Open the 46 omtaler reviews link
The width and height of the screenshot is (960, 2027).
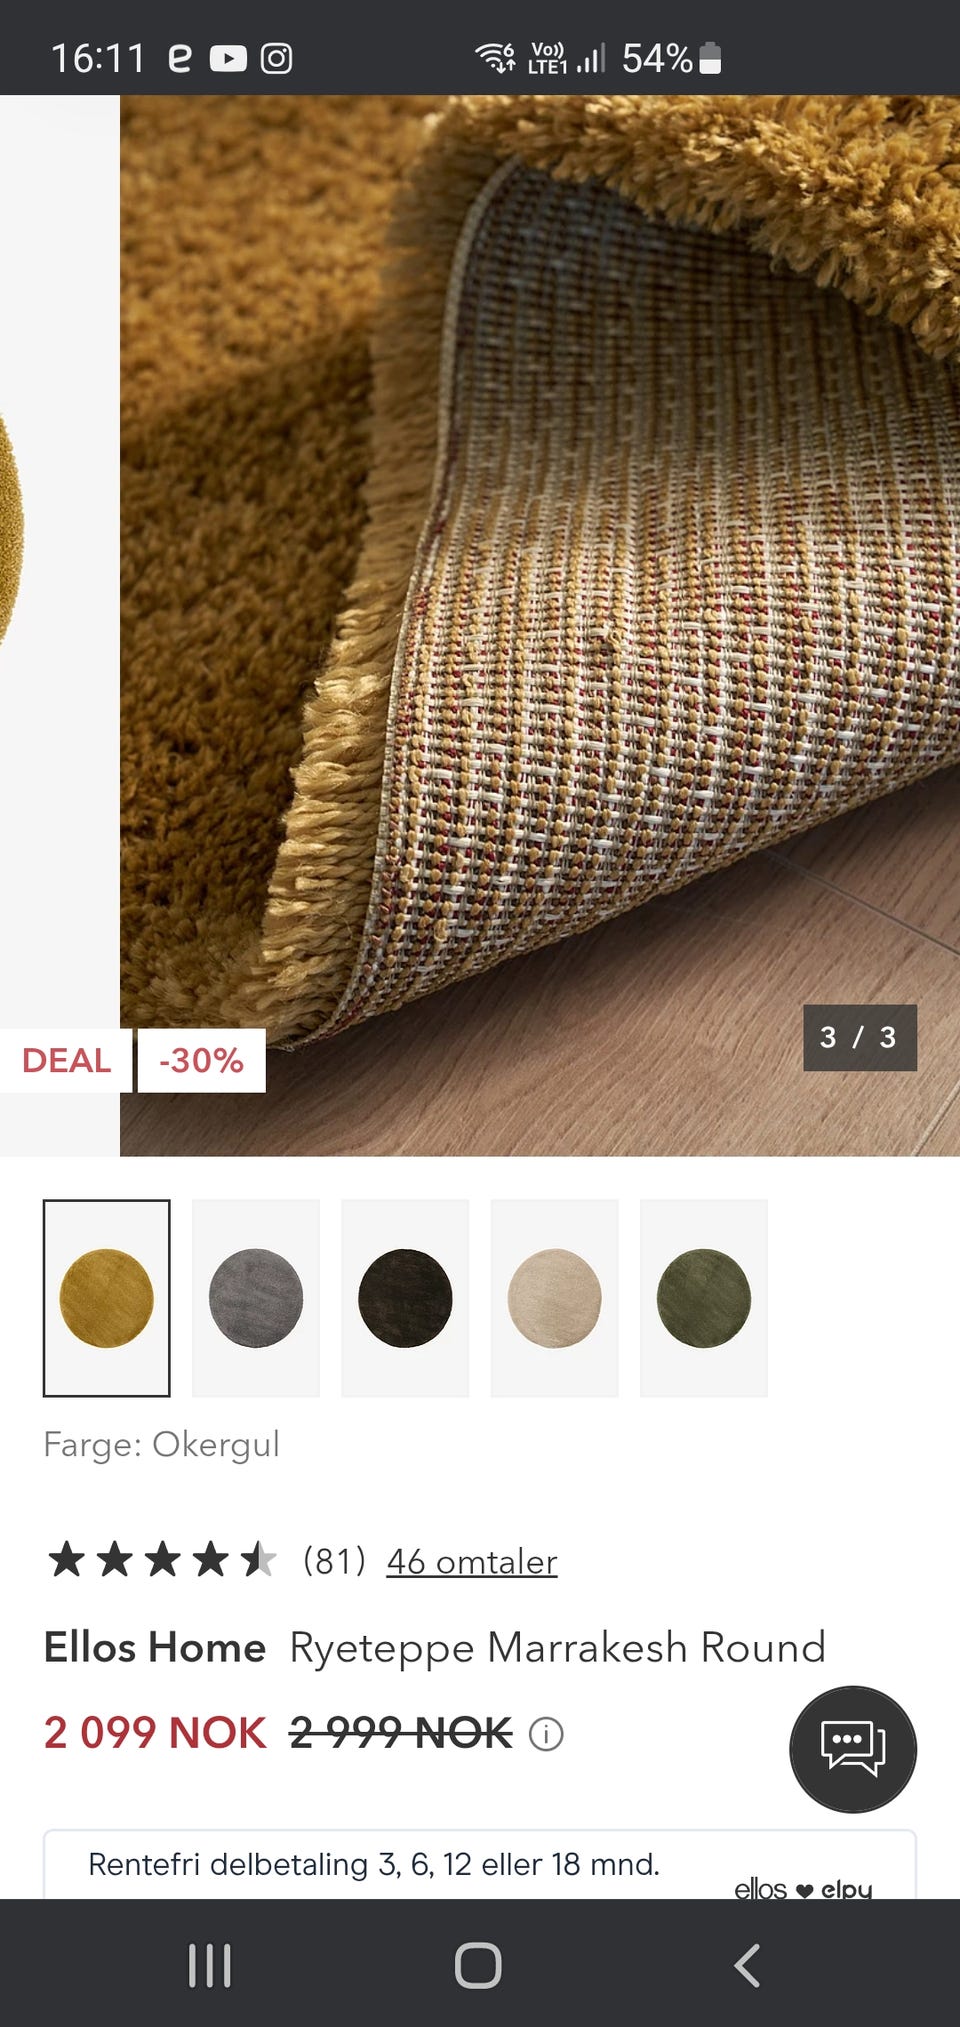point(472,1561)
